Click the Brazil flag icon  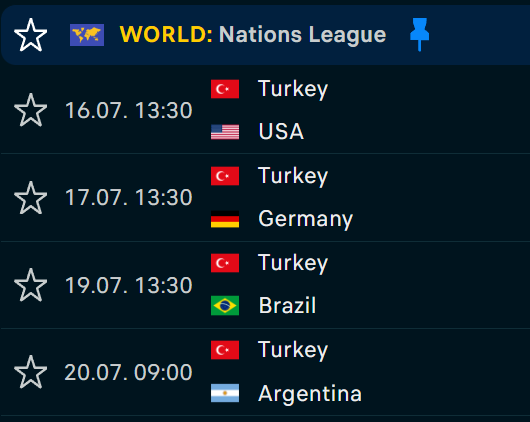225,305
